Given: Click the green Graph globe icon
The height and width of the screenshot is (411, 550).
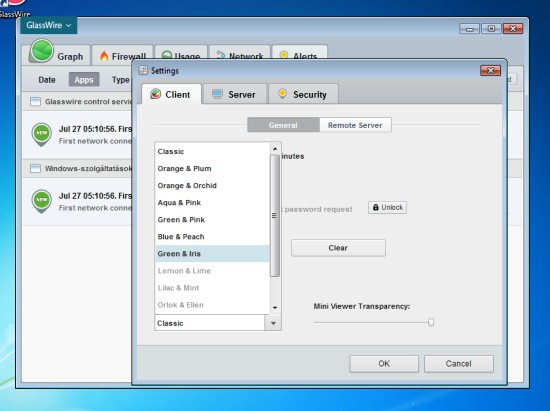Looking at the screenshot, I should point(42,51).
